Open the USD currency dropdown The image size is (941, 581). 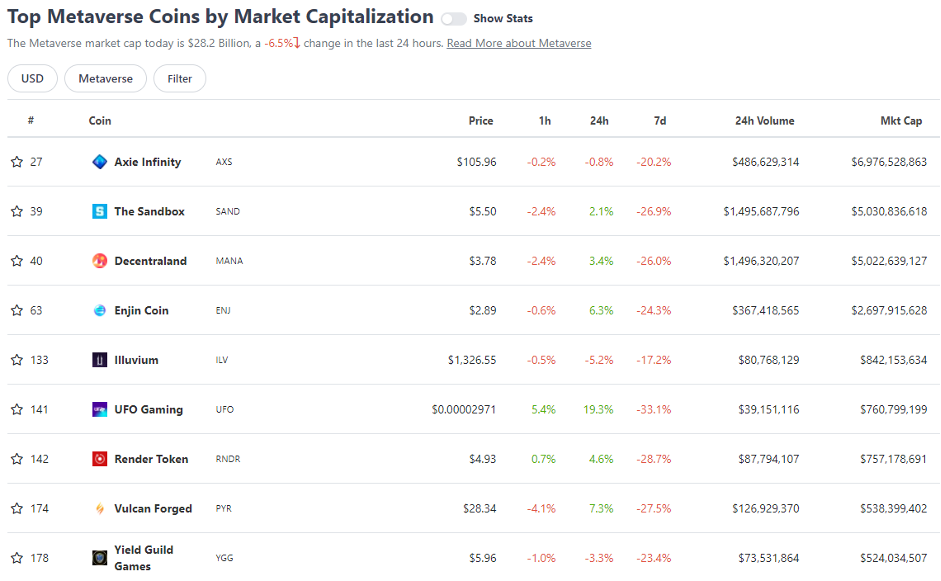(32, 79)
